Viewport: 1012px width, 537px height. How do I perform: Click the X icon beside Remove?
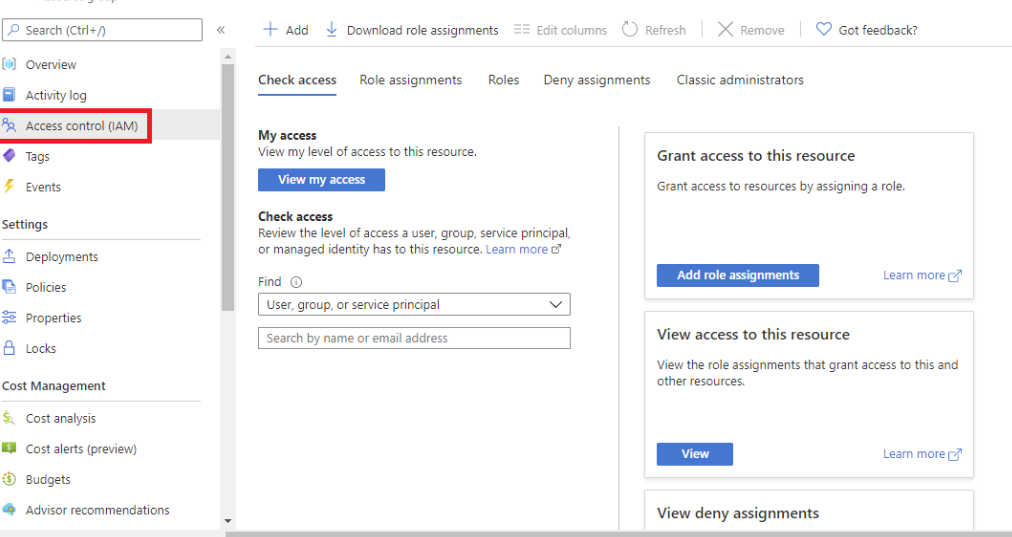pyautogui.click(x=725, y=29)
